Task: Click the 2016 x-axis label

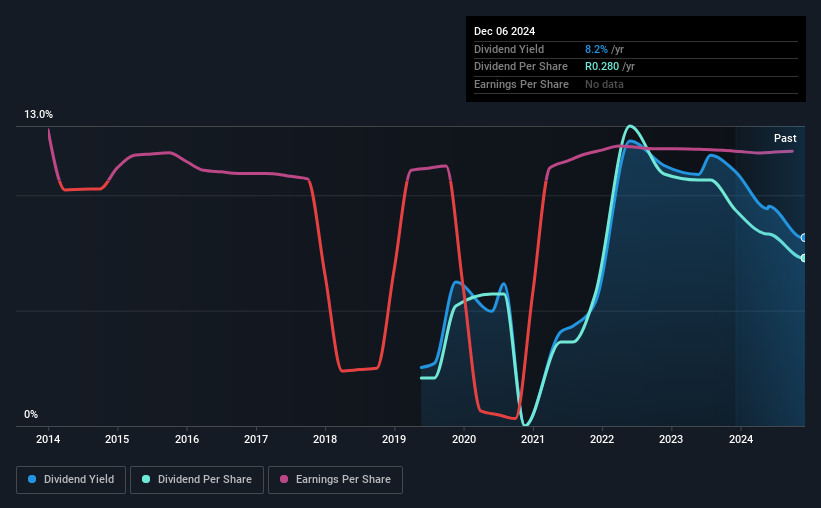Action: pos(187,439)
